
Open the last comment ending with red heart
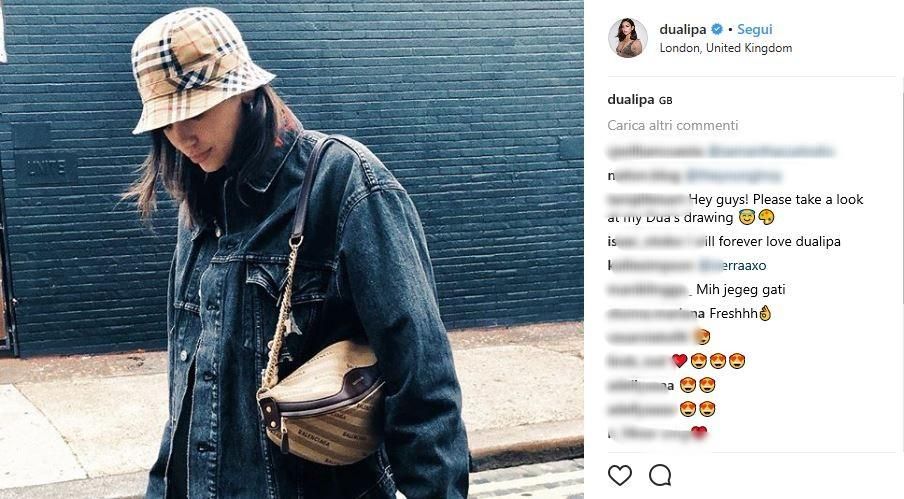657,432
